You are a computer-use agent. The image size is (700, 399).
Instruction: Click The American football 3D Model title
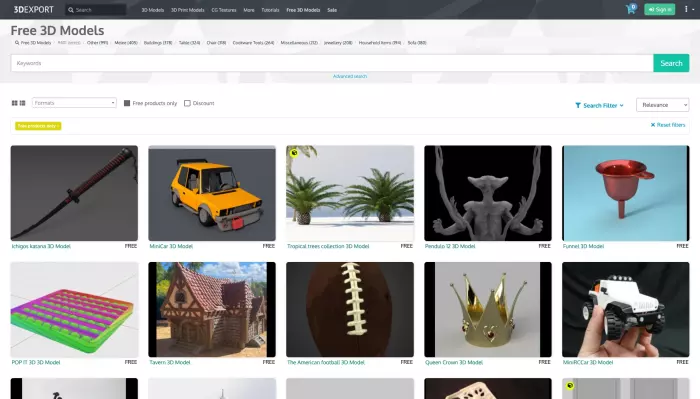pos(326,362)
